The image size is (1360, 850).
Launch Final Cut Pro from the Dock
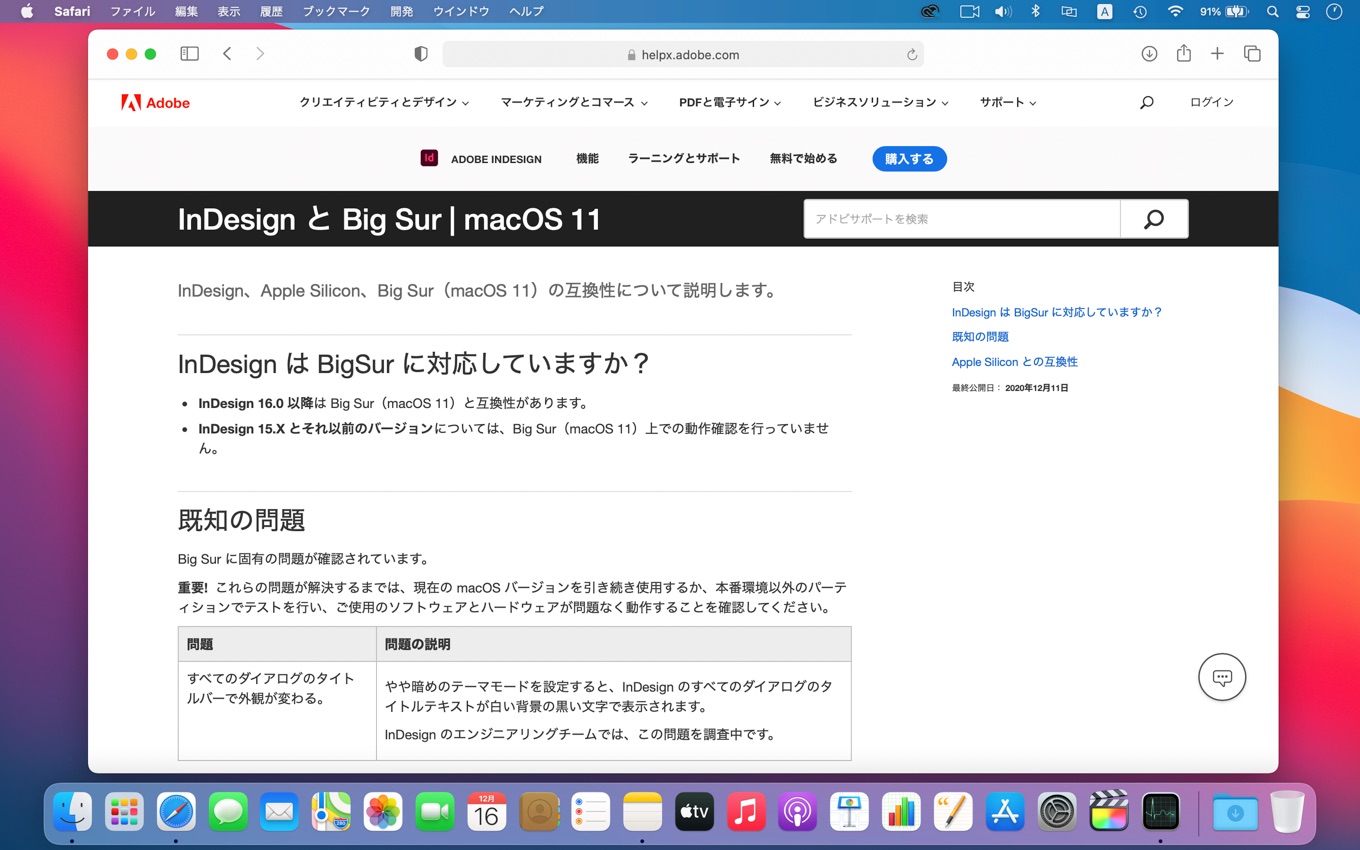[x=1108, y=812]
